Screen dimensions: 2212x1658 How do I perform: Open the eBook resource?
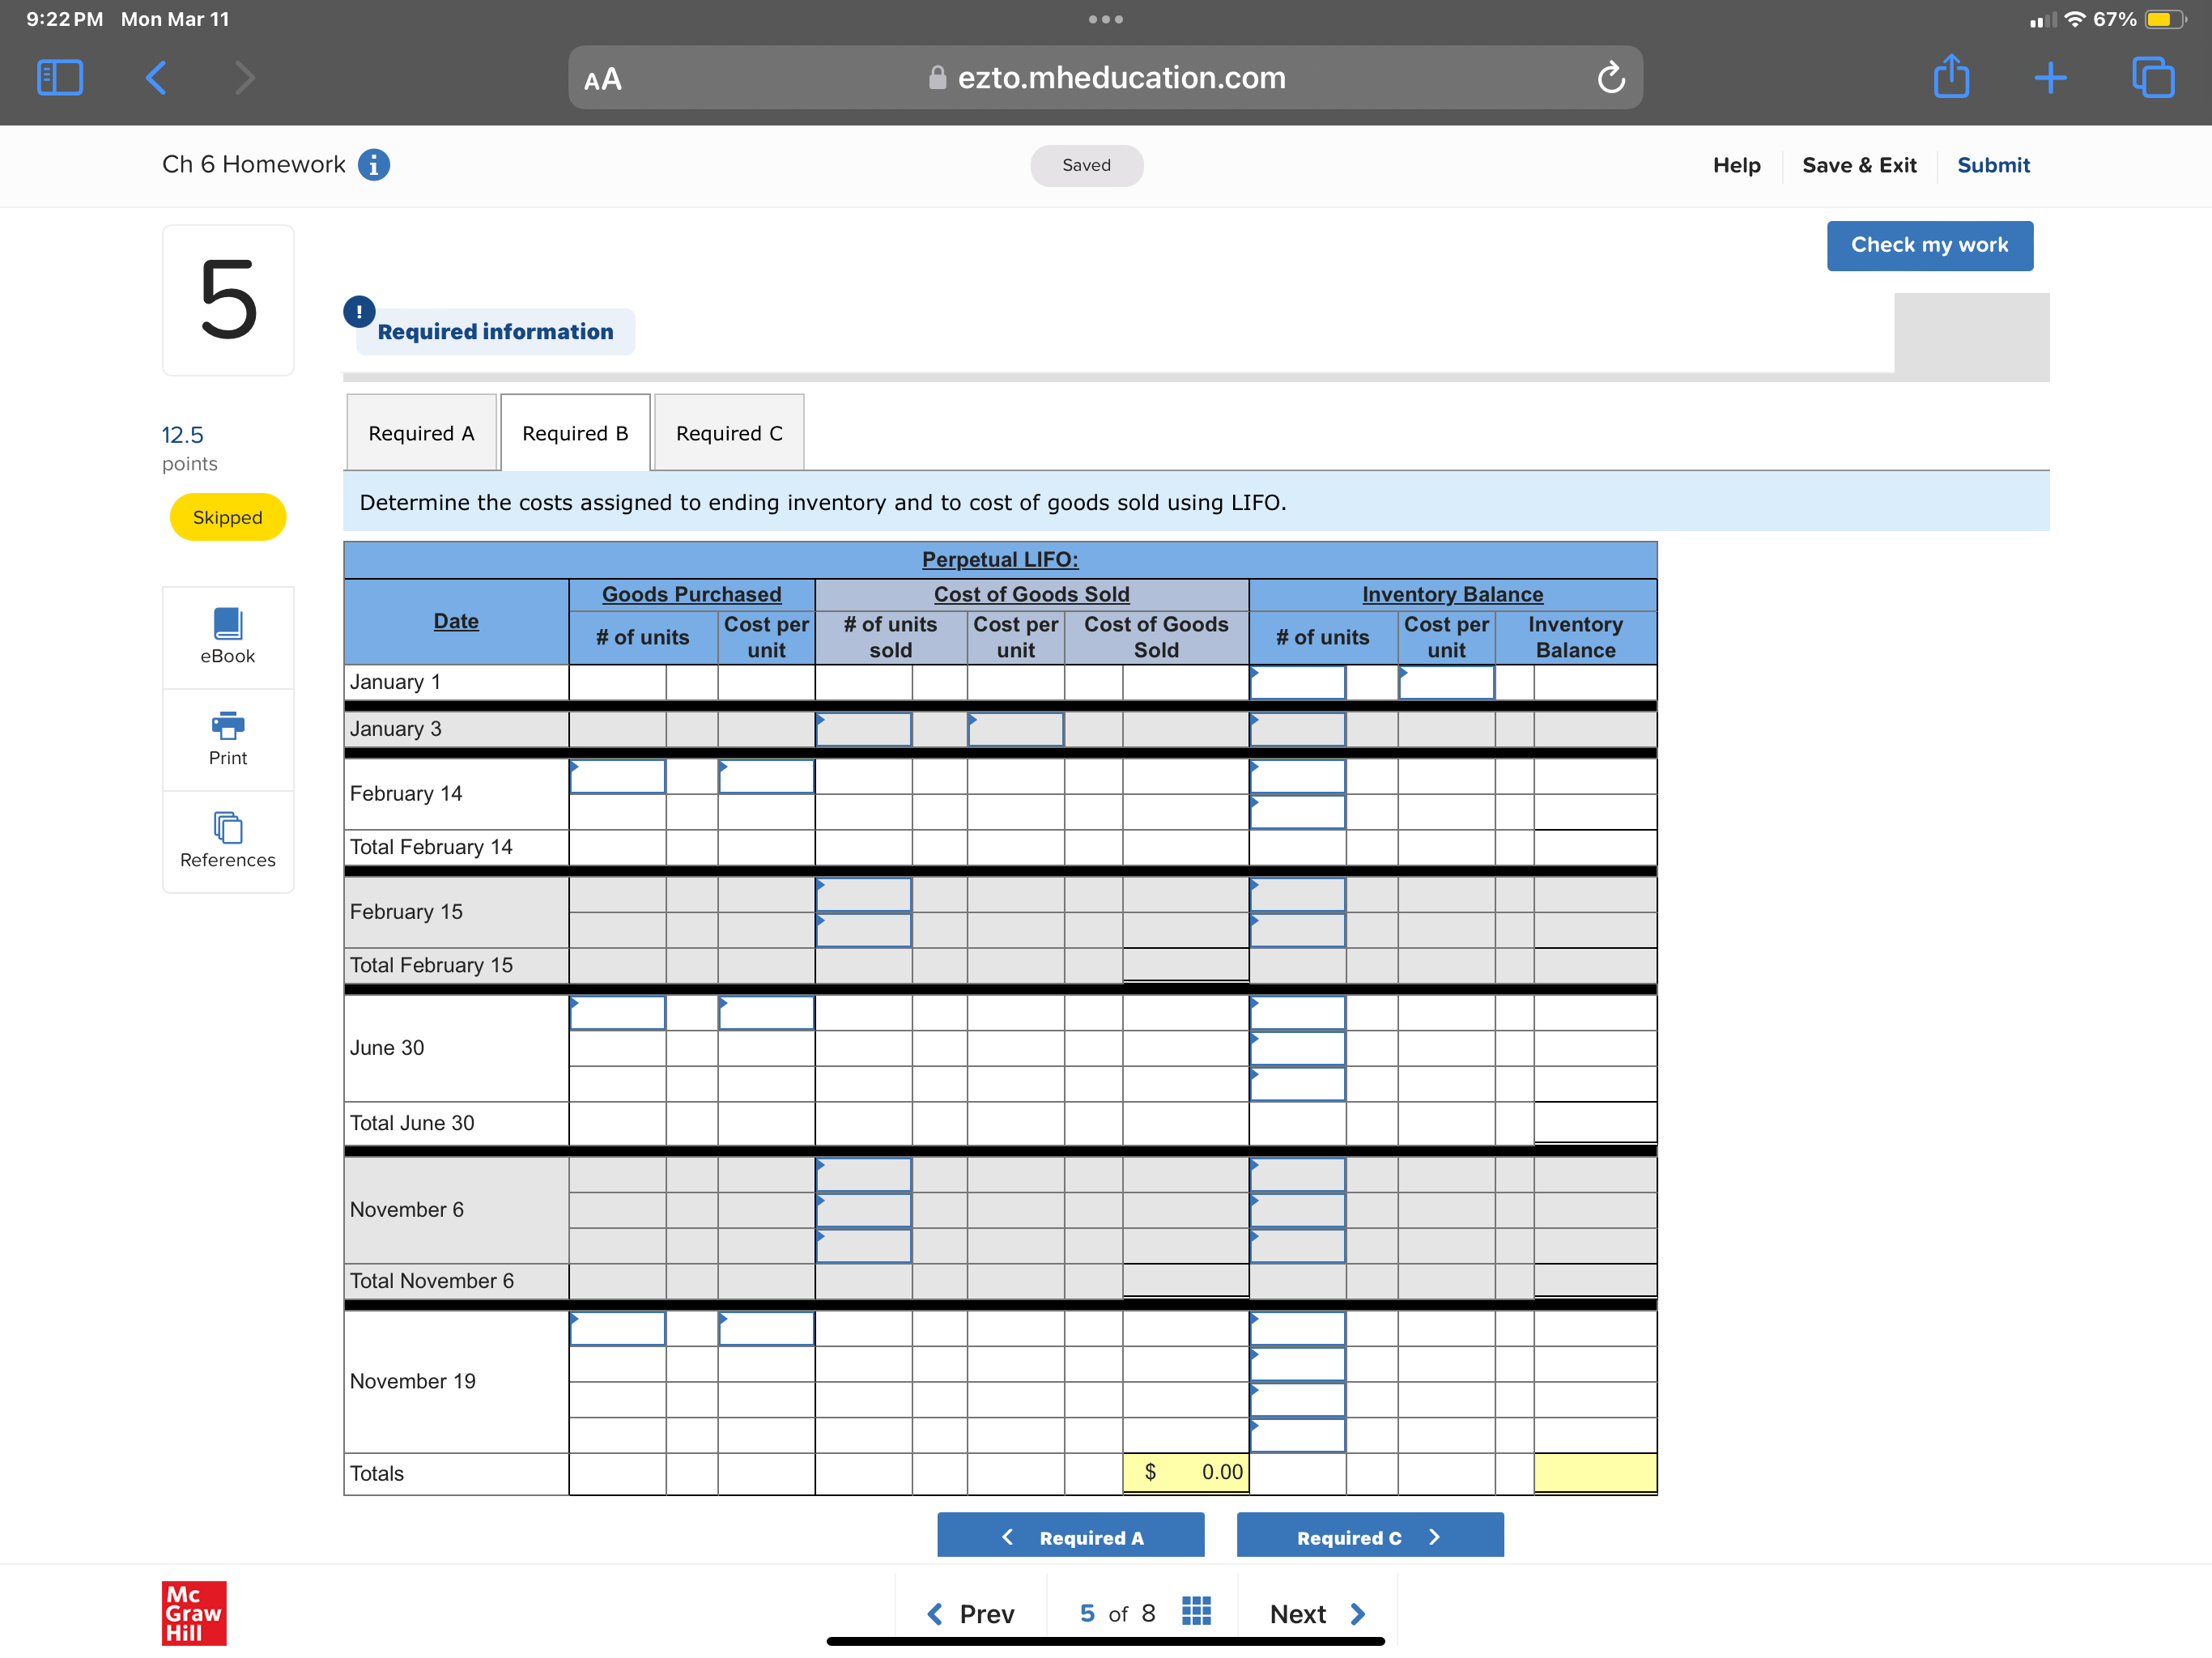227,636
